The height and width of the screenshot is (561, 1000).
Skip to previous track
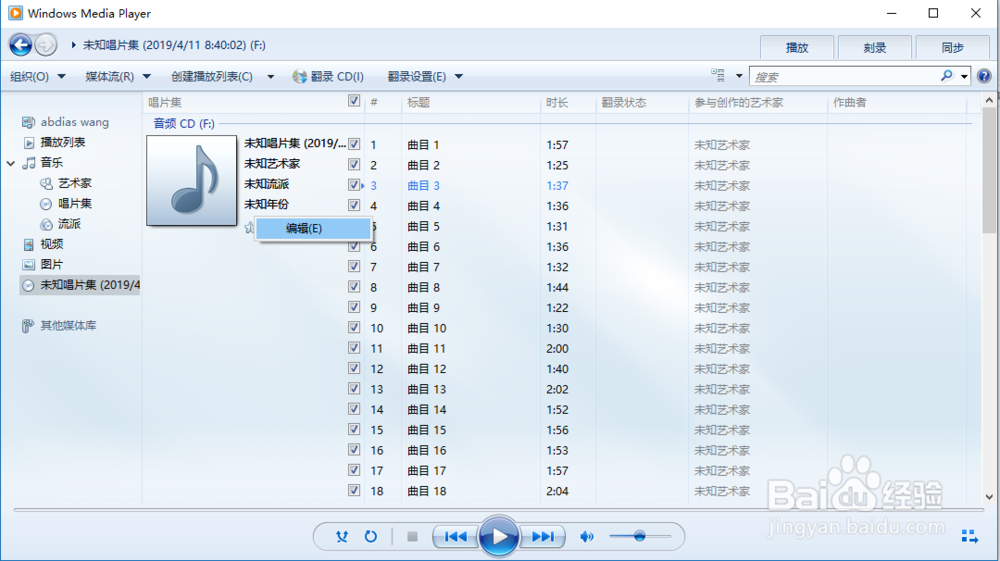coord(455,537)
